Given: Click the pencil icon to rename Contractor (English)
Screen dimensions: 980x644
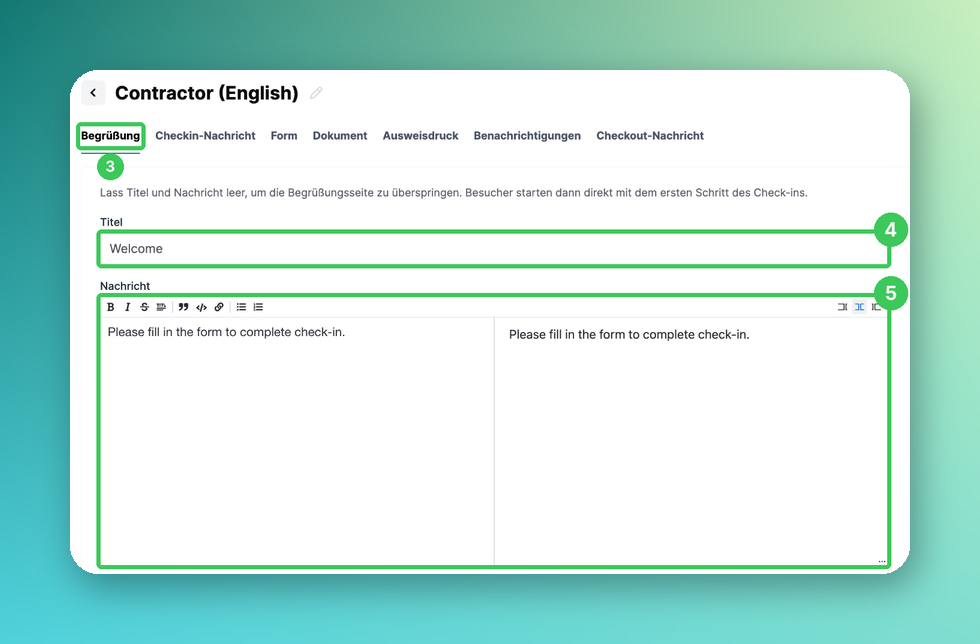Looking at the screenshot, I should click(316, 93).
